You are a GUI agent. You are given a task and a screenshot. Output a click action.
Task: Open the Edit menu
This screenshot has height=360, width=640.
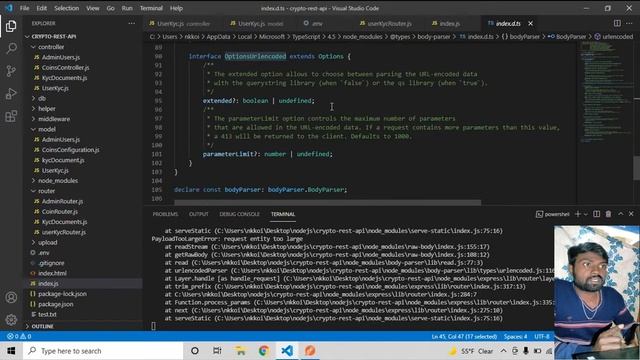point(42,8)
